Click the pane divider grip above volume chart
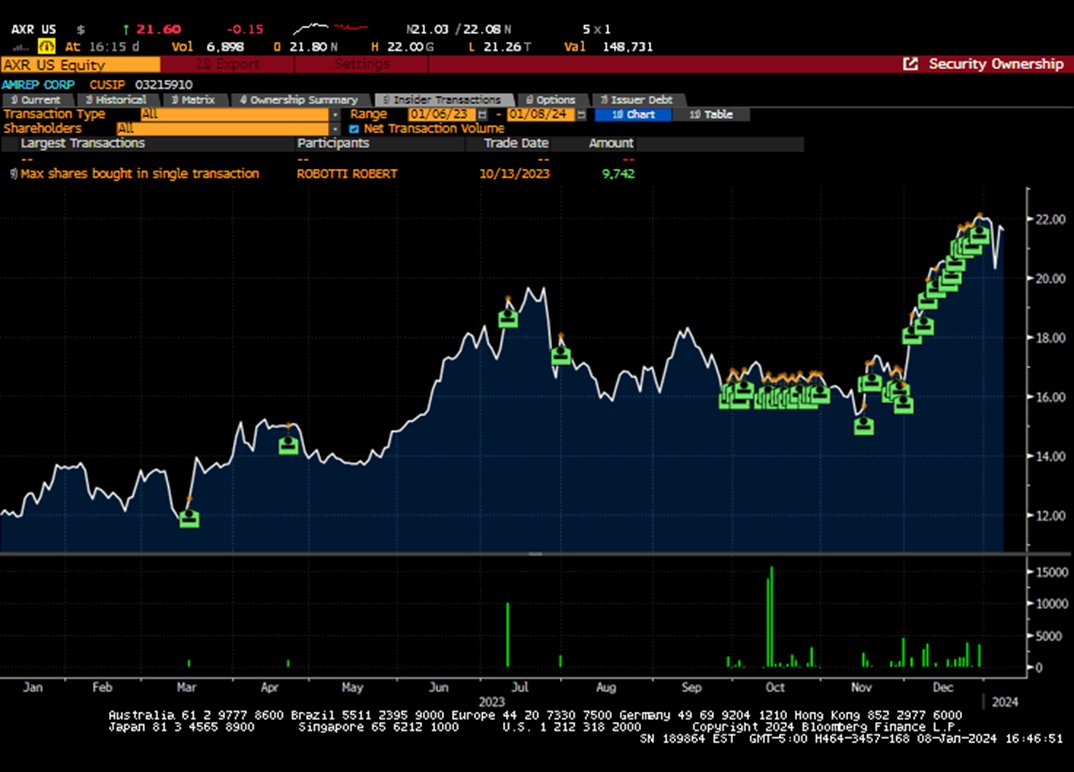The height and width of the screenshot is (772, 1074). [536, 553]
